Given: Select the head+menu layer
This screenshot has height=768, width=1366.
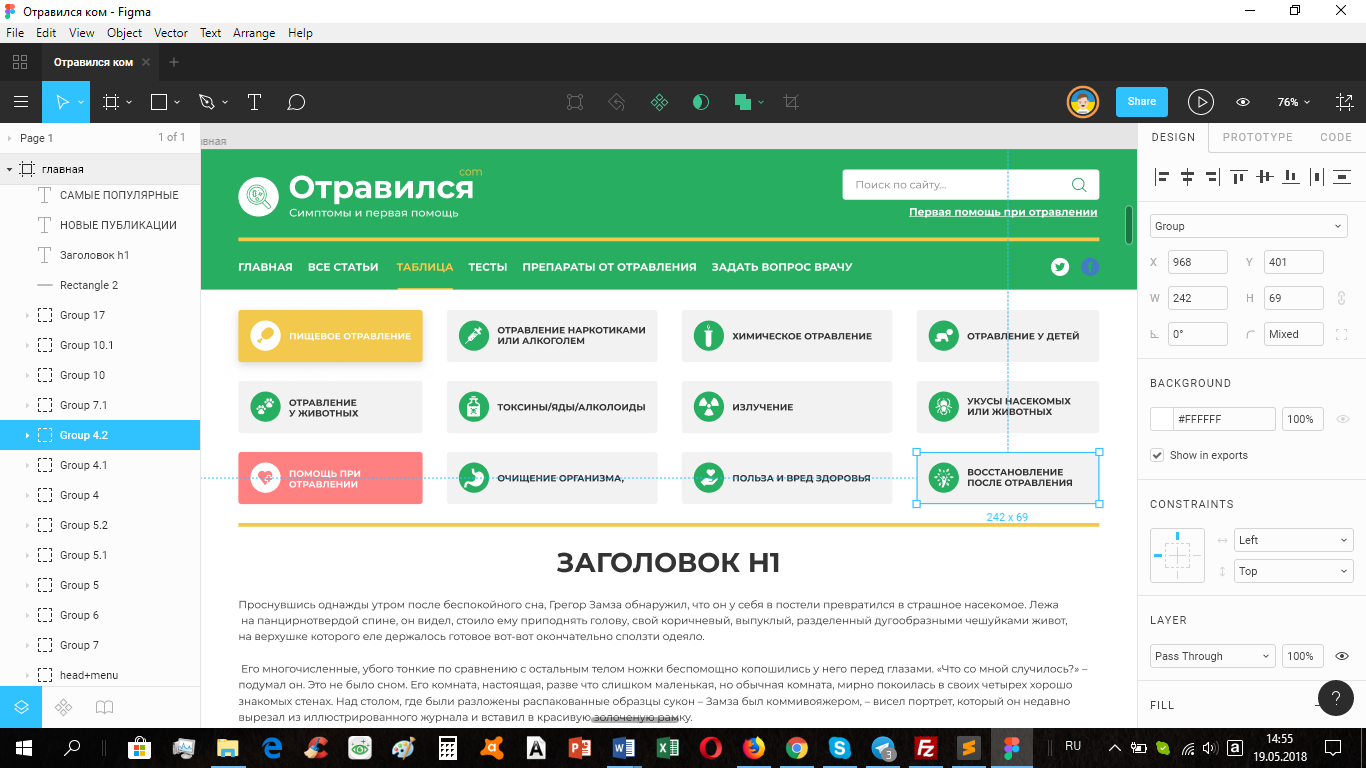Looking at the screenshot, I should [100, 675].
